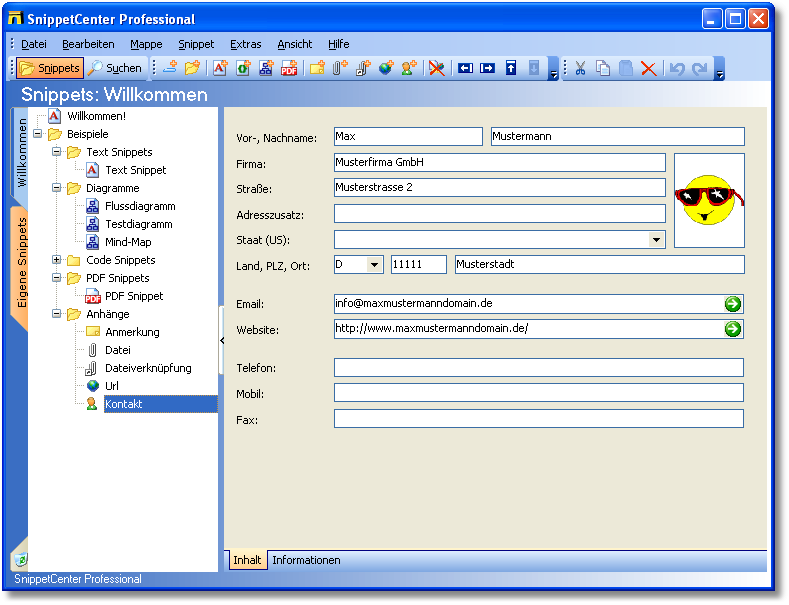This screenshot has width=789, height=605.
Task: Add a new contact person icon
Action: (x=409, y=67)
